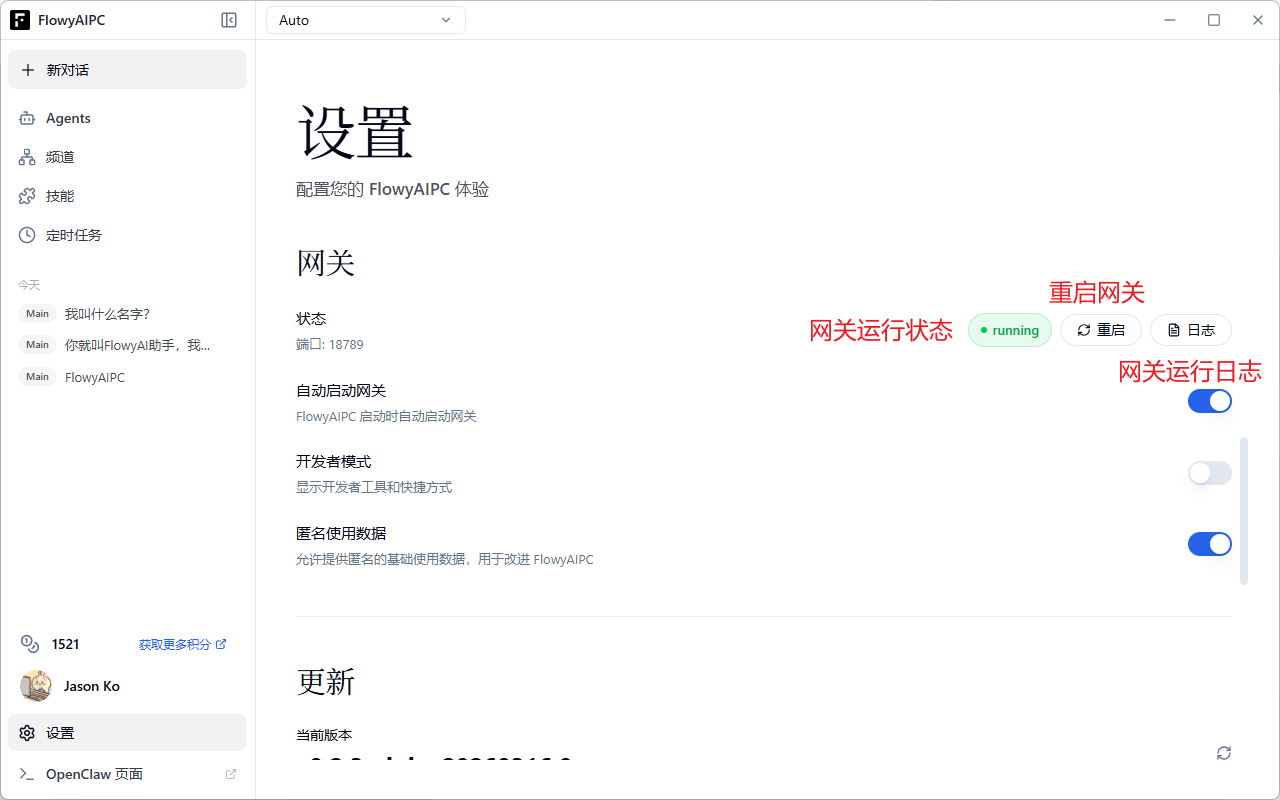
Task: Collapse the sidebar with the panel icon
Action: point(229,19)
